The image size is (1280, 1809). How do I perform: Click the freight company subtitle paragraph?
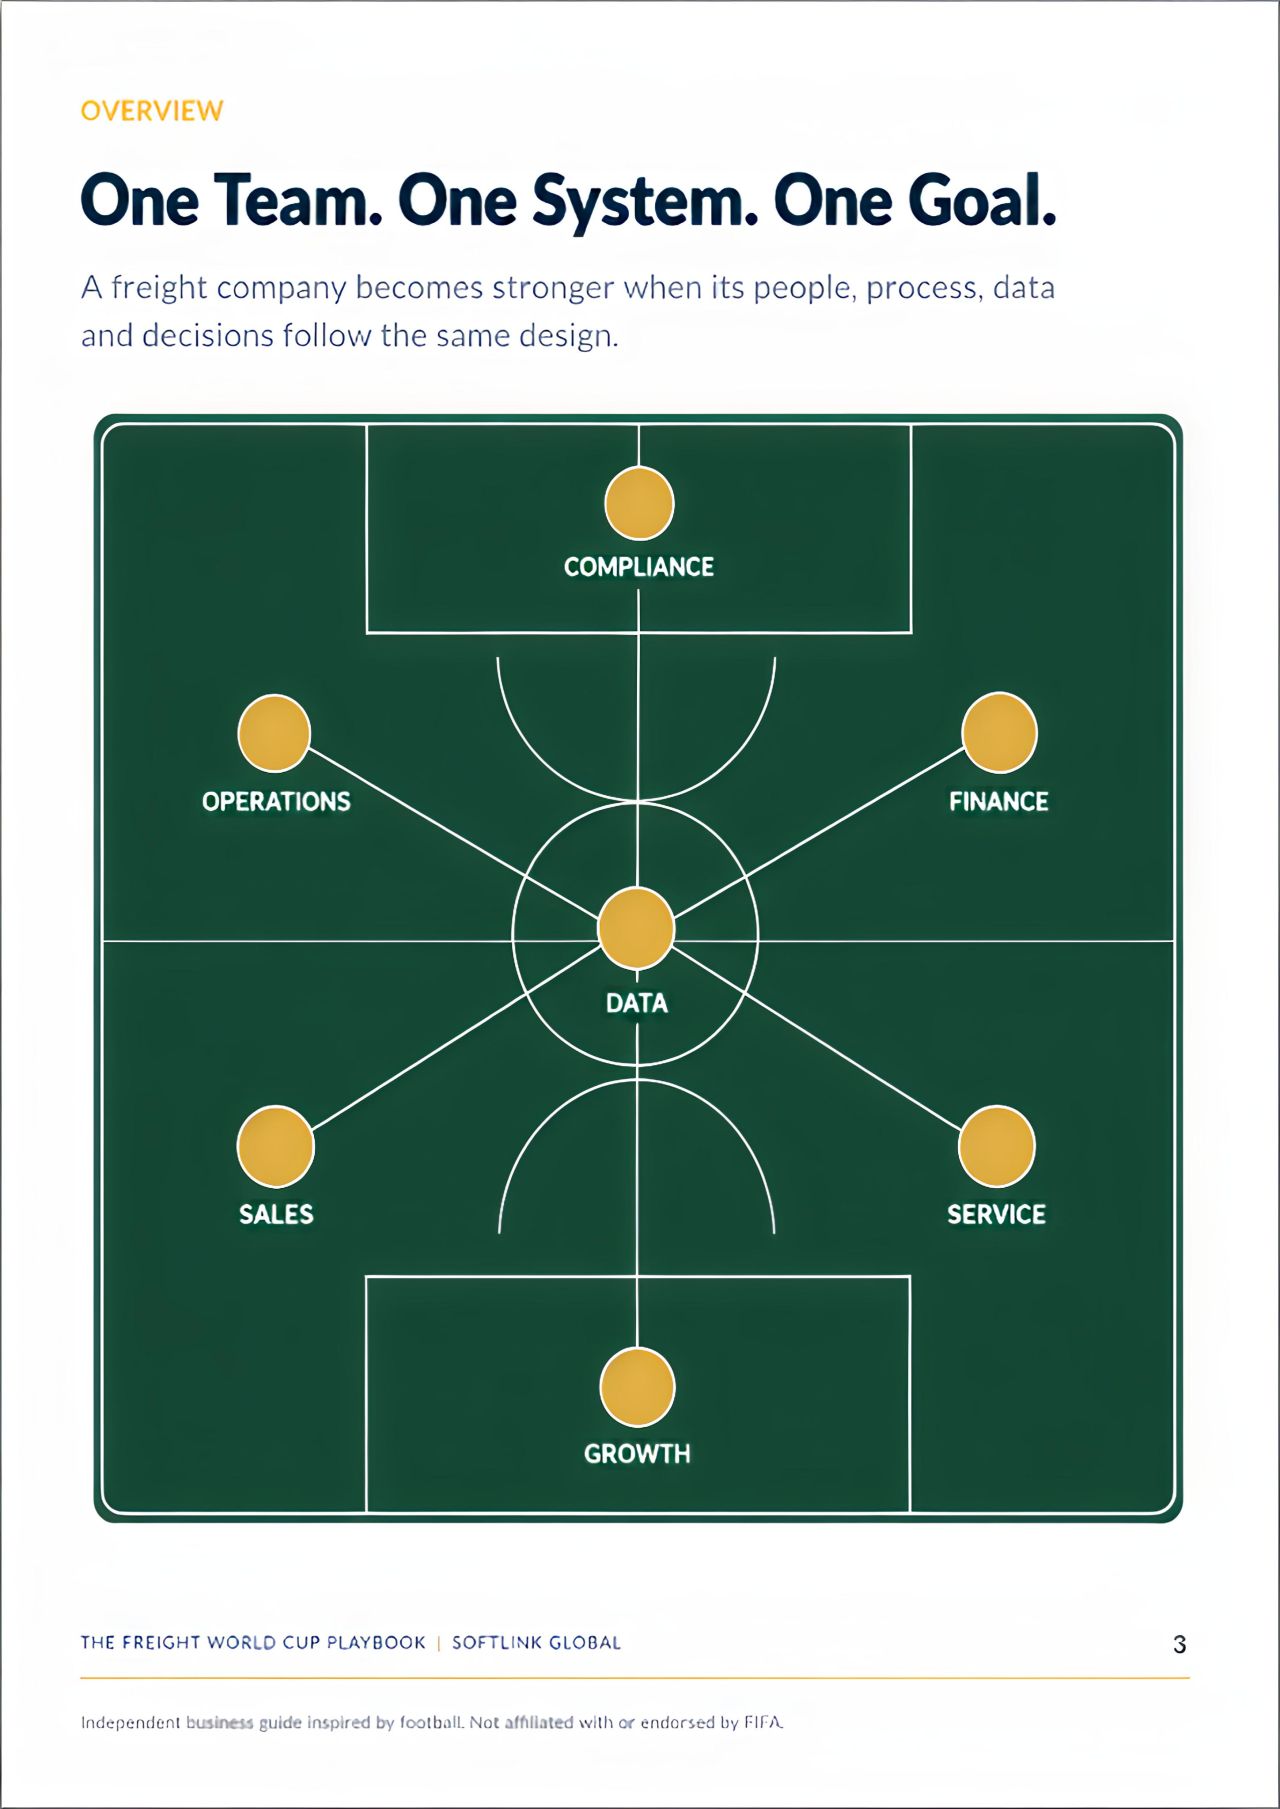[568, 311]
